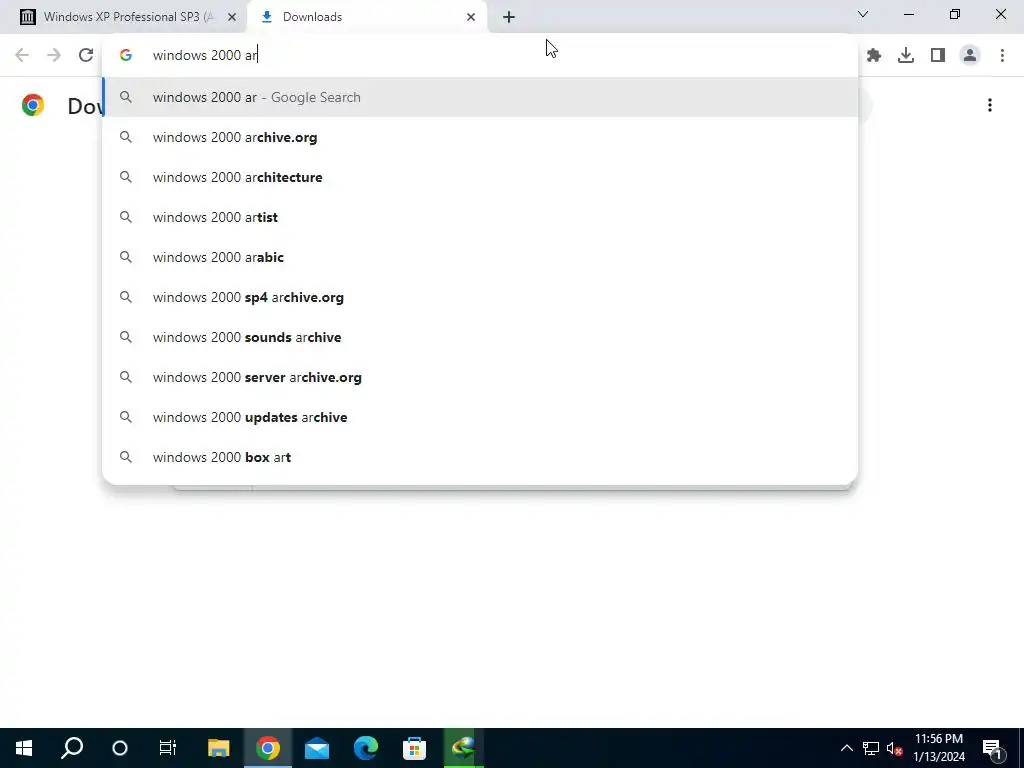The width and height of the screenshot is (1024, 768).
Task: Select 'windows 2000 sp4 archive.org' suggestion
Action: pyautogui.click(x=480, y=297)
